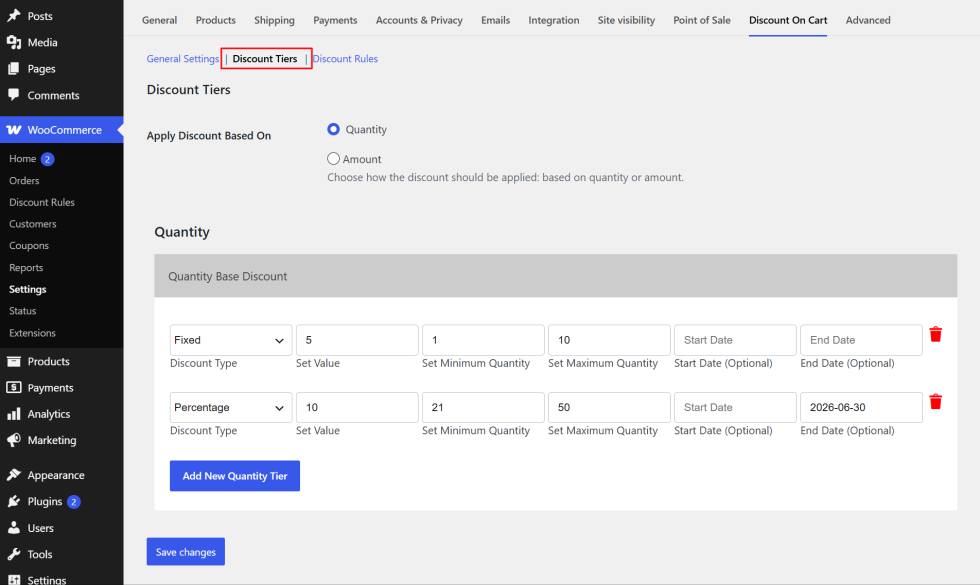Click the Home notification badge 2

48,159
